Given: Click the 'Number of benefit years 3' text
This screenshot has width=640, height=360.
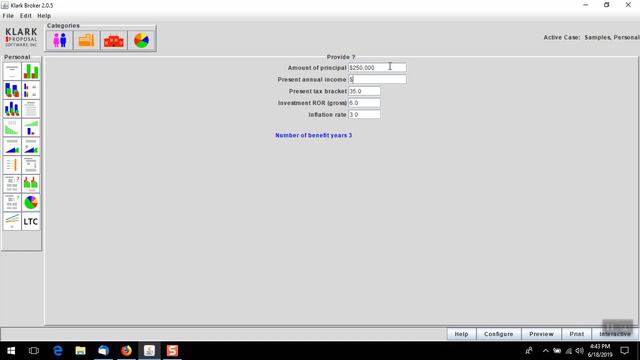Looking at the screenshot, I should point(313,135).
